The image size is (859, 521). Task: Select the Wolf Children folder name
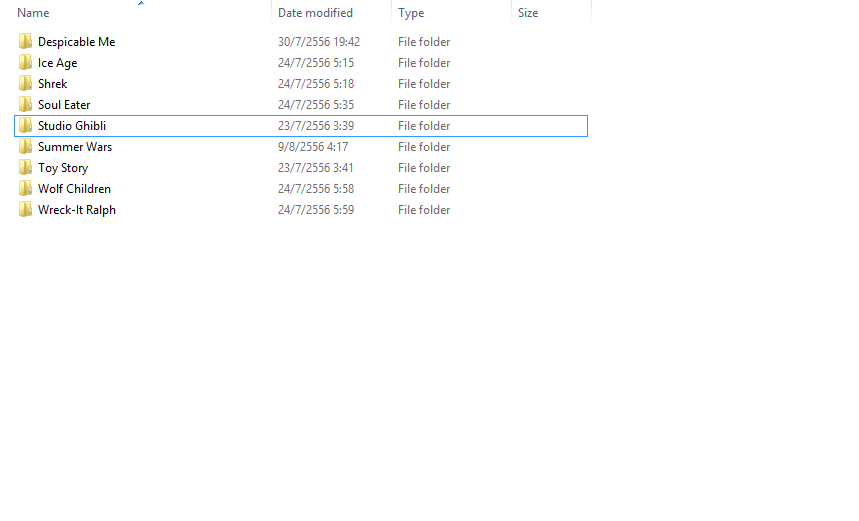pos(74,188)
